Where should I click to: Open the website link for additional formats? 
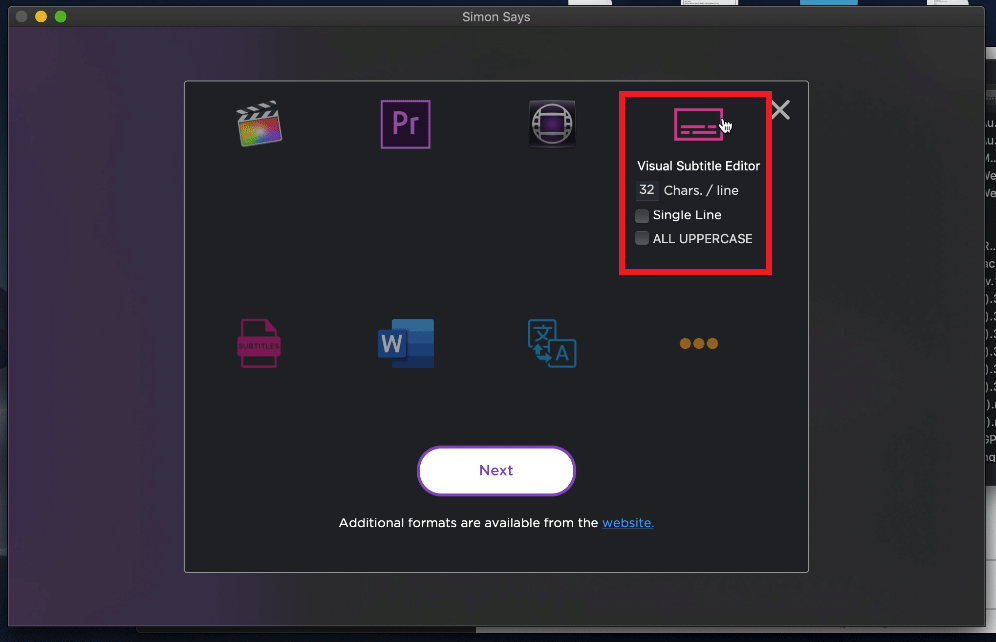point(628,523)
